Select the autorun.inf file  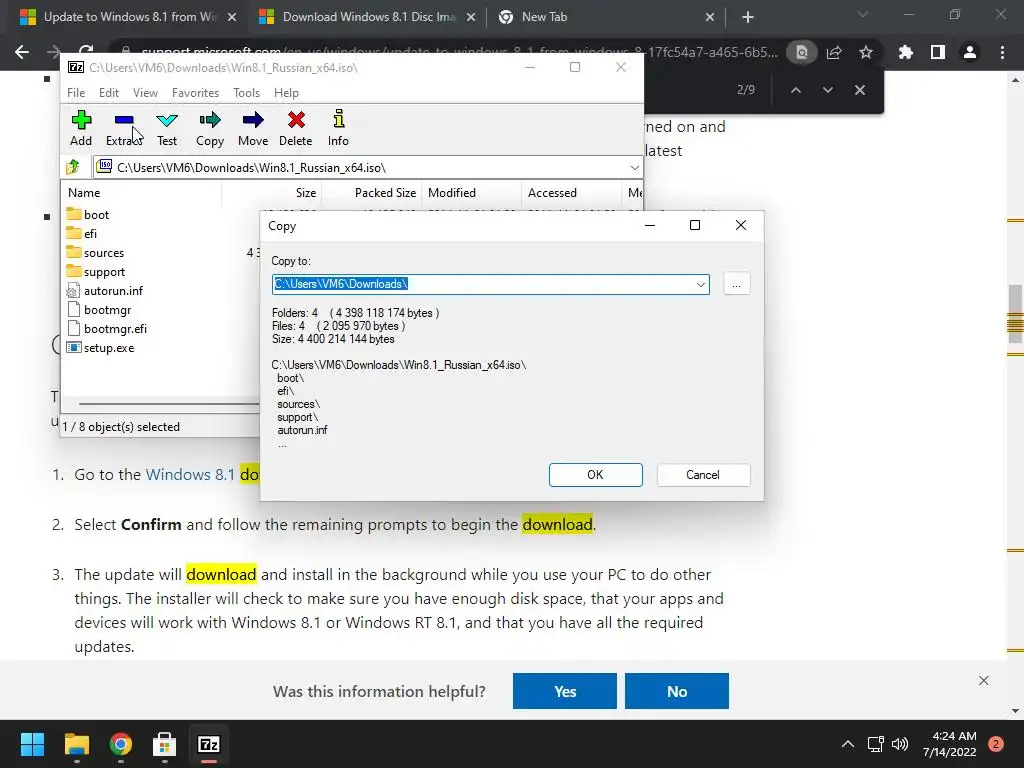pos(113,291)
